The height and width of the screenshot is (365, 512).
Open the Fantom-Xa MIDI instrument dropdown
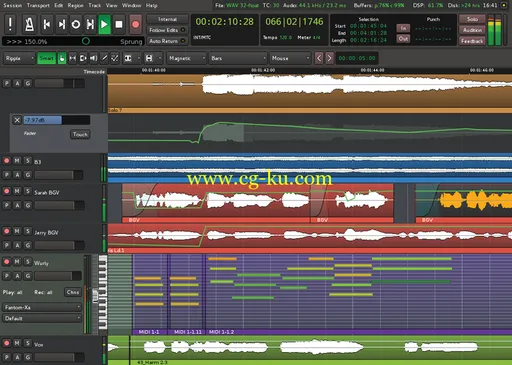(x=42, y=307)
